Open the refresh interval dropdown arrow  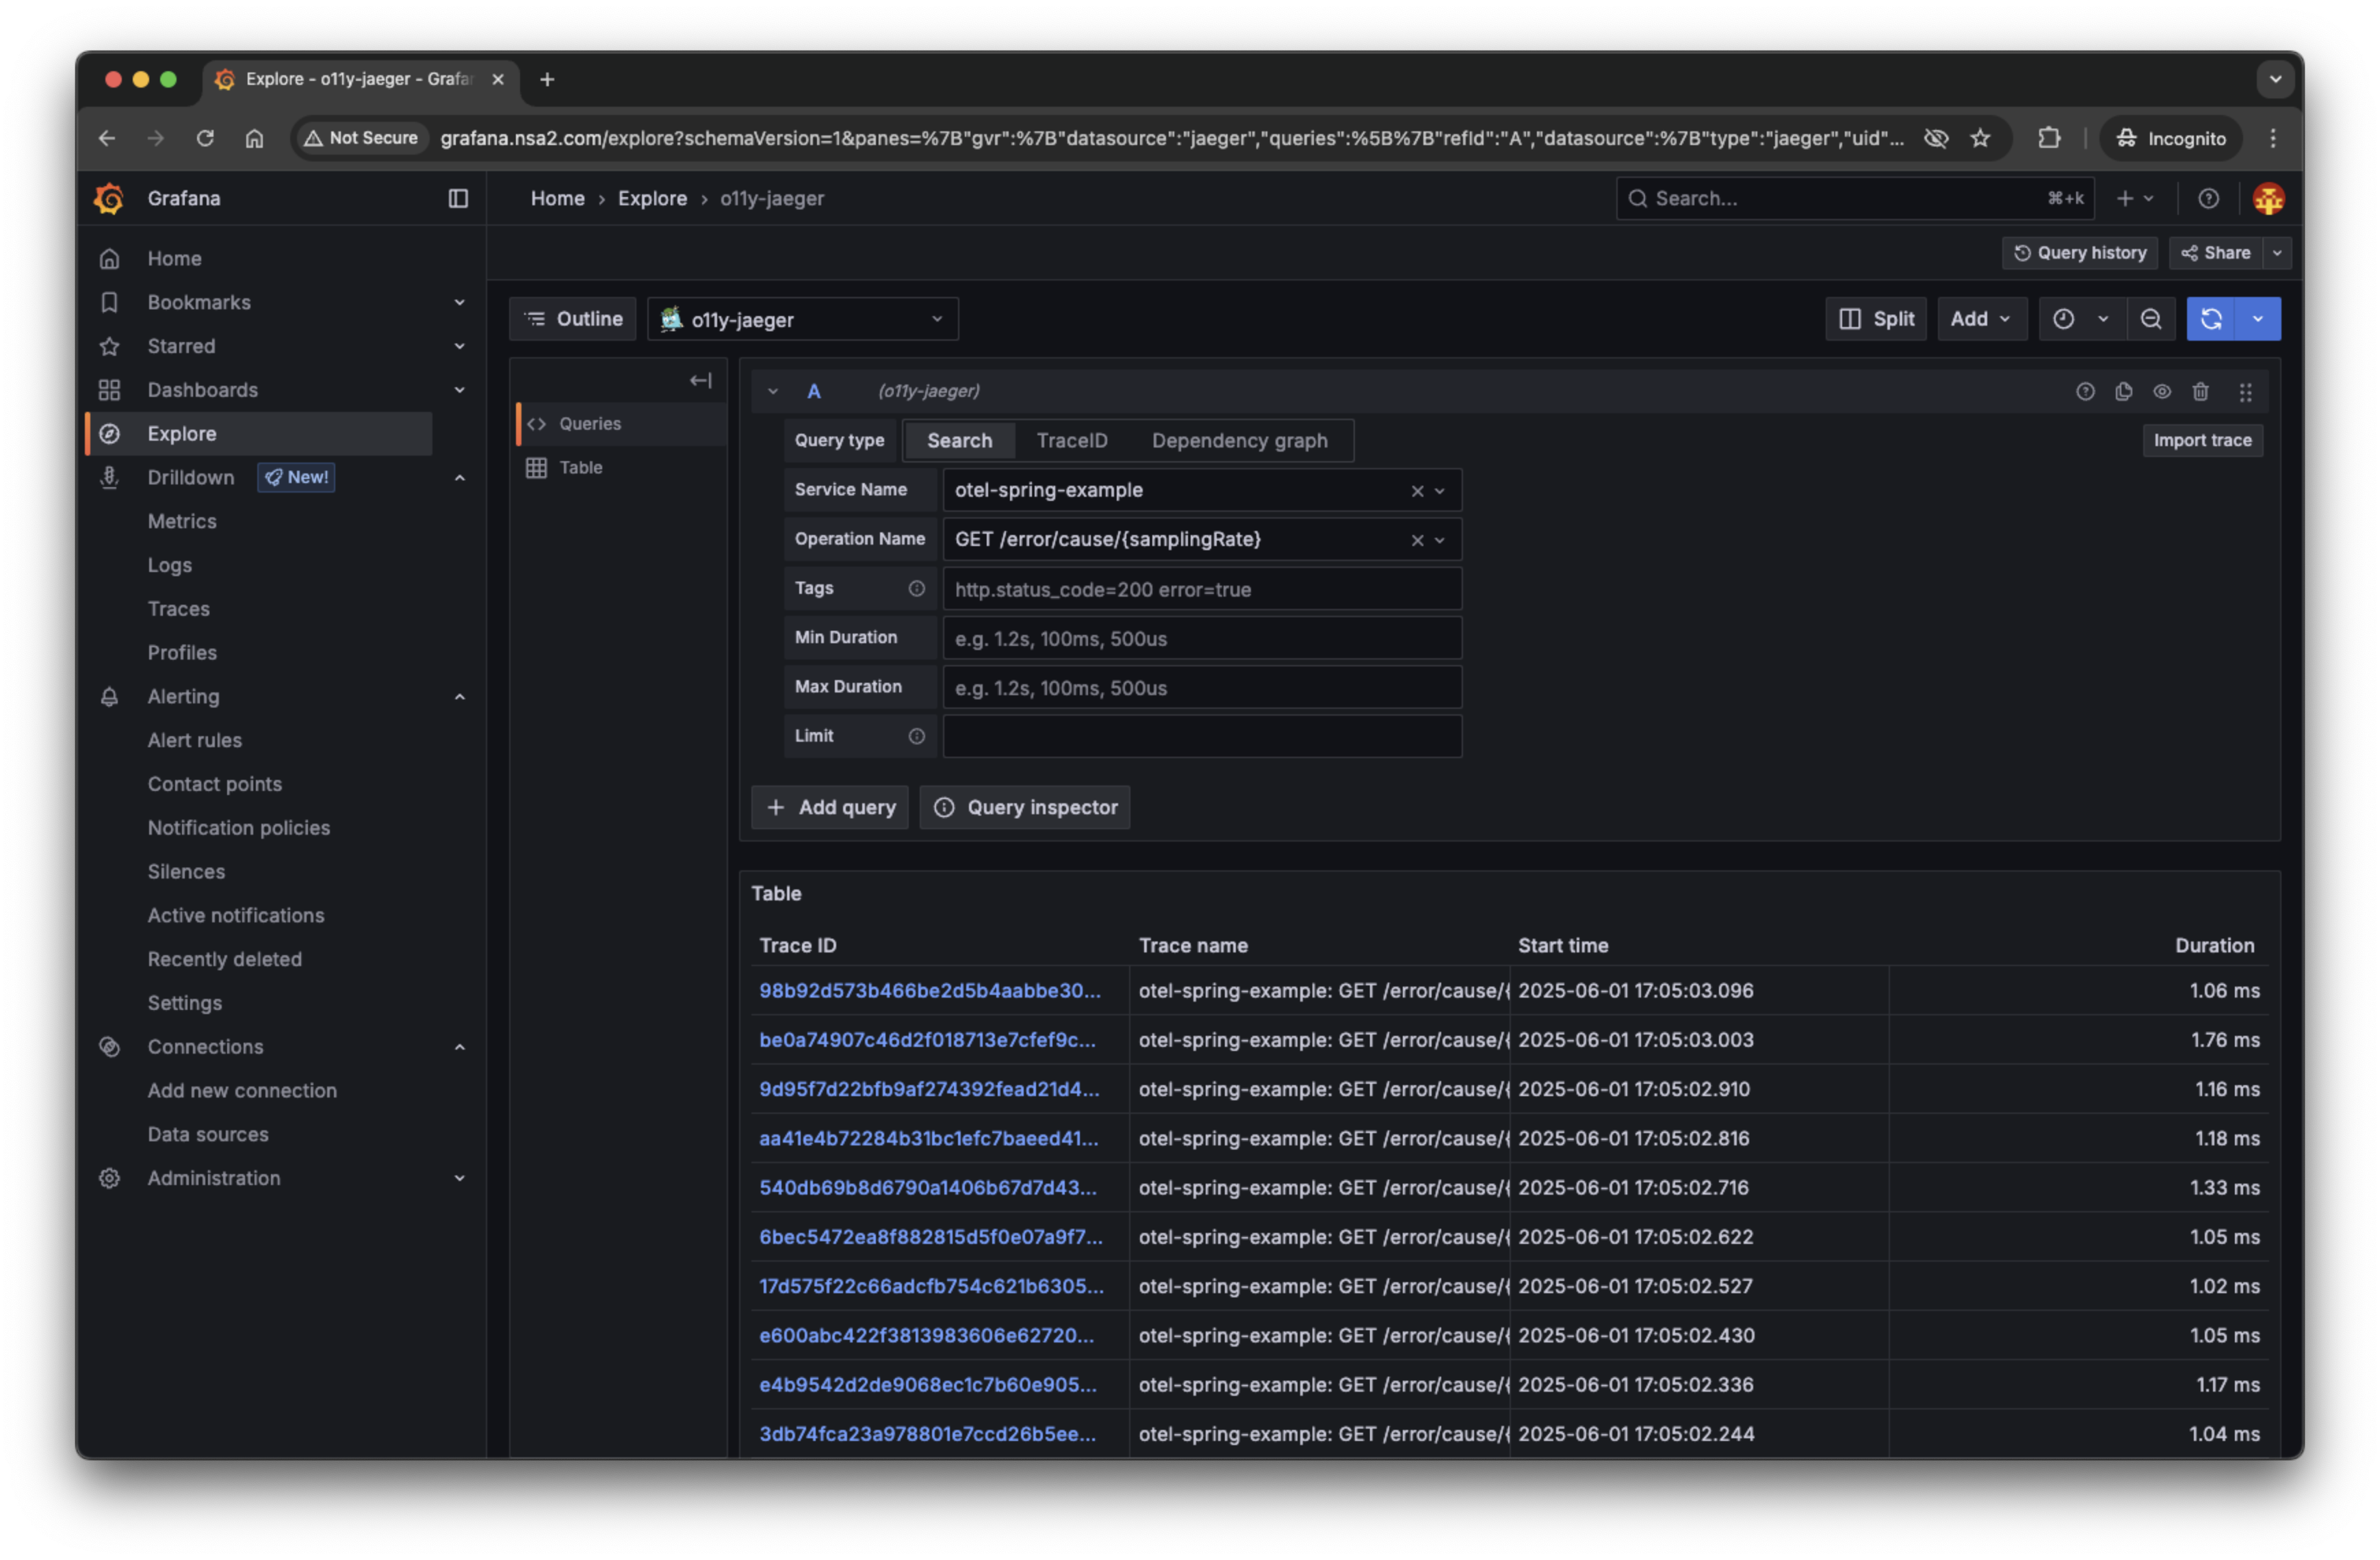(2257, 319)
